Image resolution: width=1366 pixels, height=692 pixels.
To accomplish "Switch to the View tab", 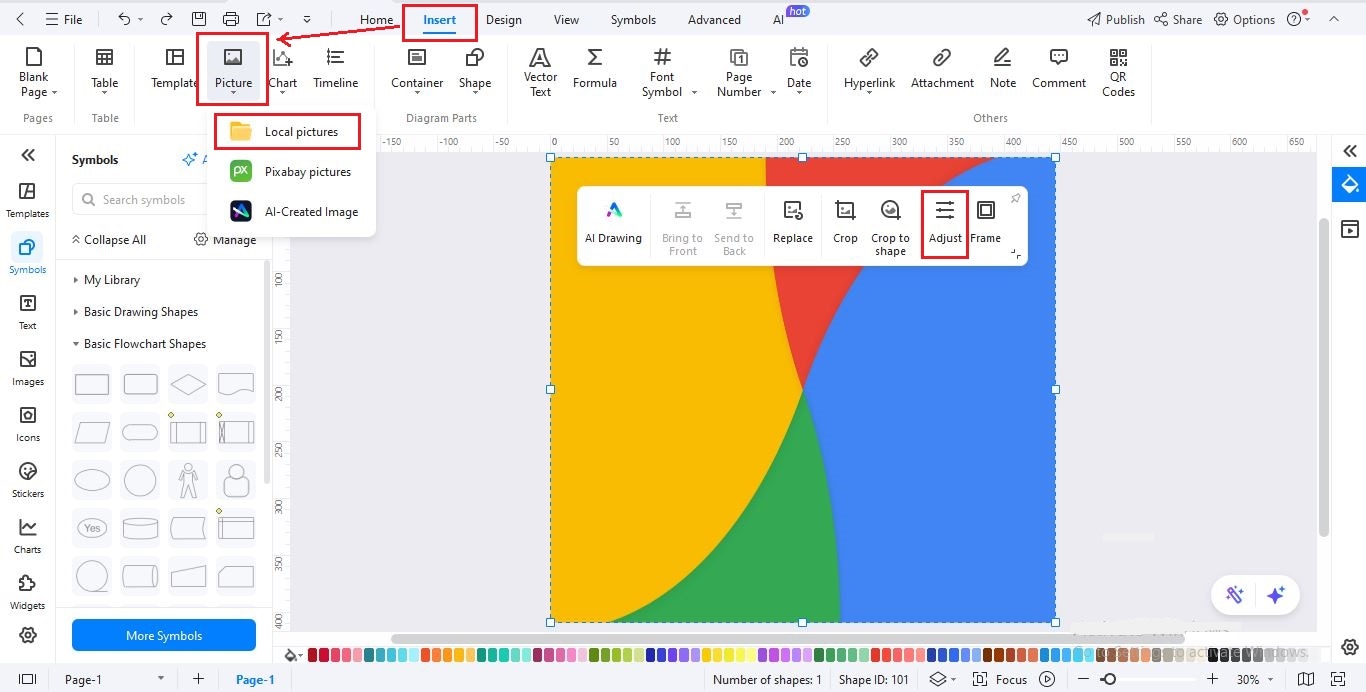I will (x=566, y=19).
